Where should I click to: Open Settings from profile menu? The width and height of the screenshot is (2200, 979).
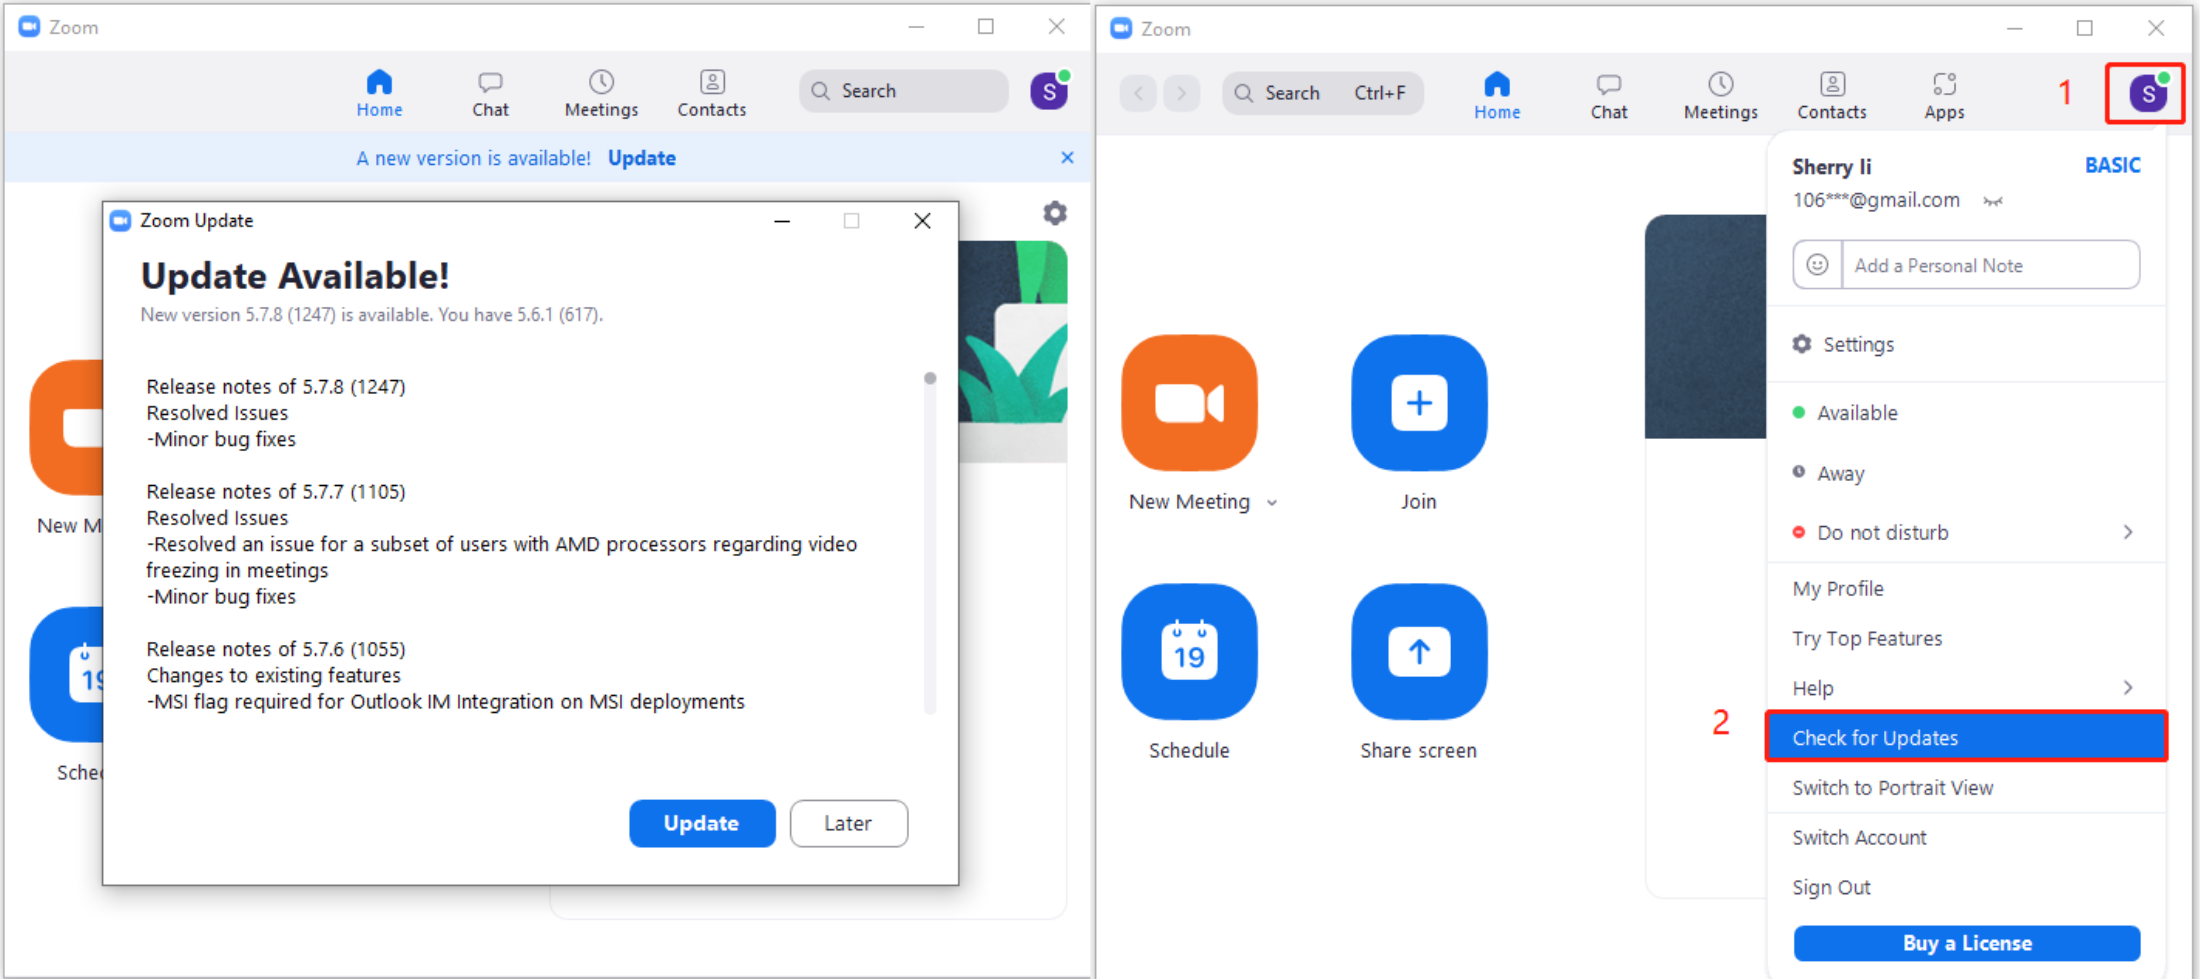[x=1966, y=344]
